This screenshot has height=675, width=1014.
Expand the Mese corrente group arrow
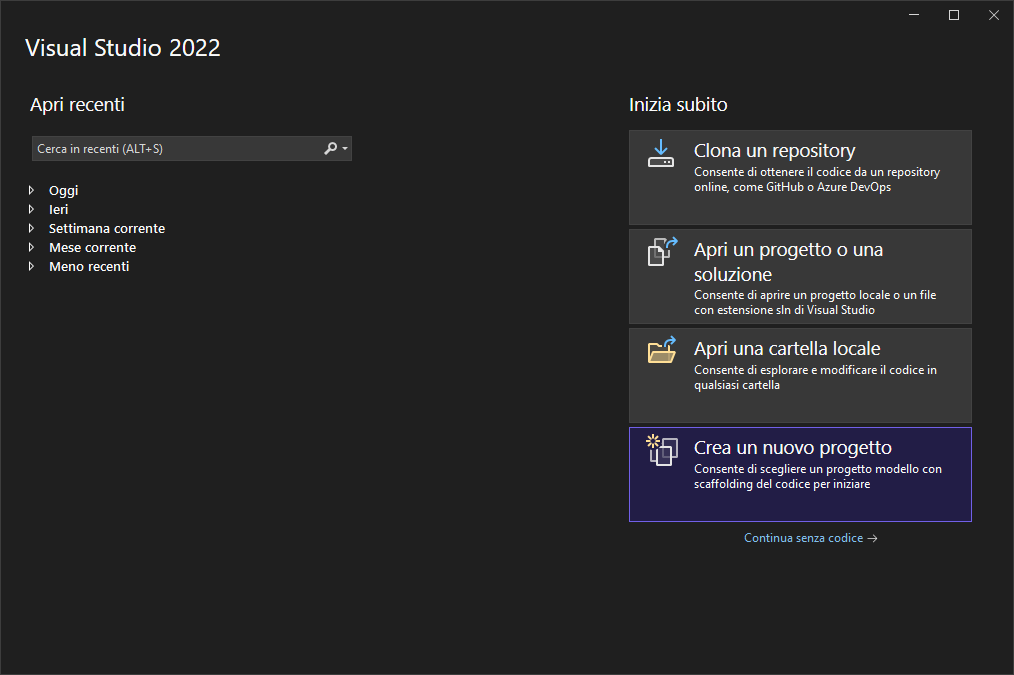(31, 247)
